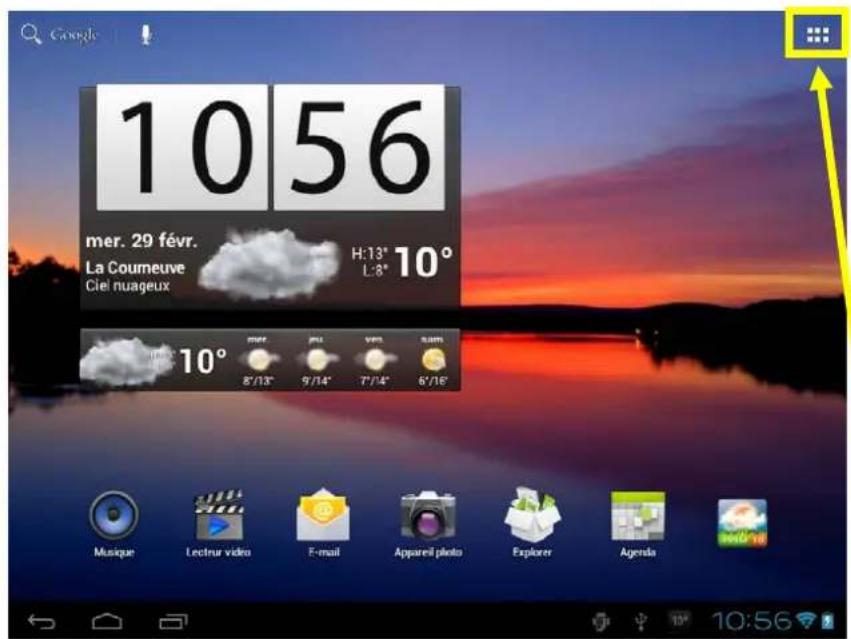
Task: Launch the Lecteur vidéo app
Action: pyautogui.click(x=218, y=524)
